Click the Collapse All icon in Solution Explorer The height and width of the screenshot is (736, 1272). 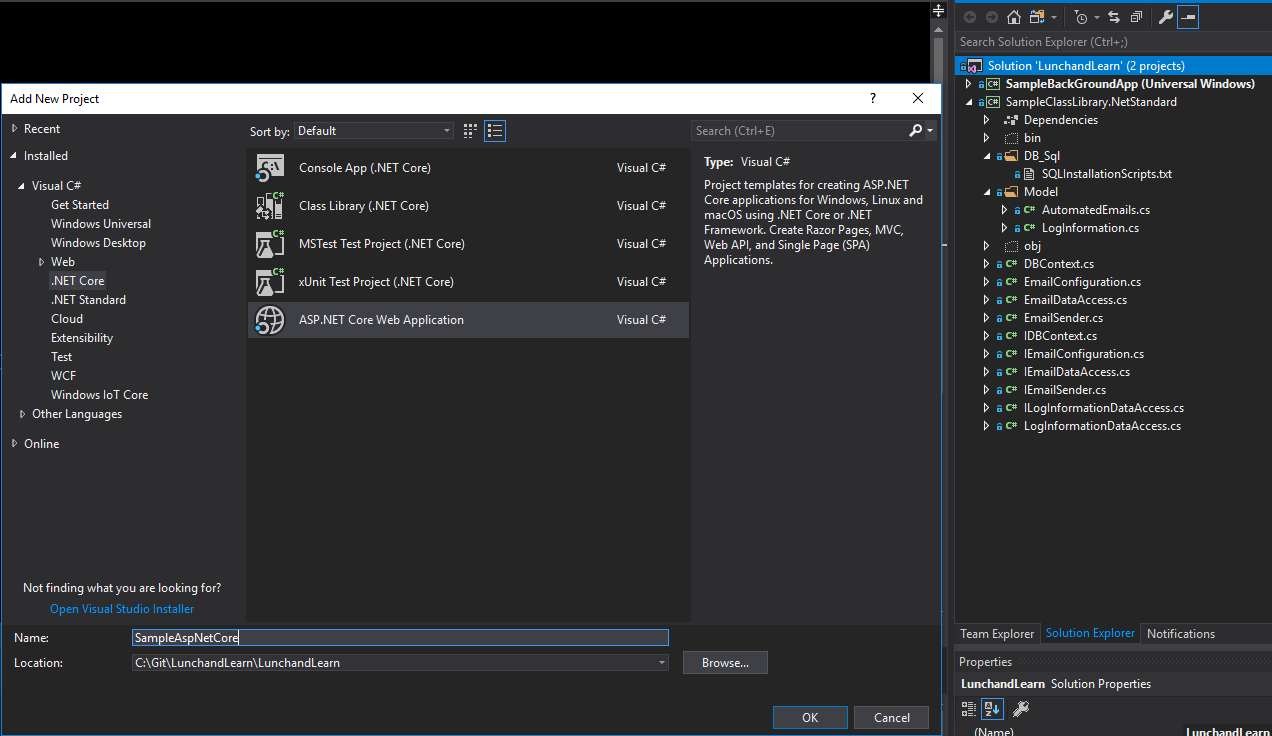1136,17
